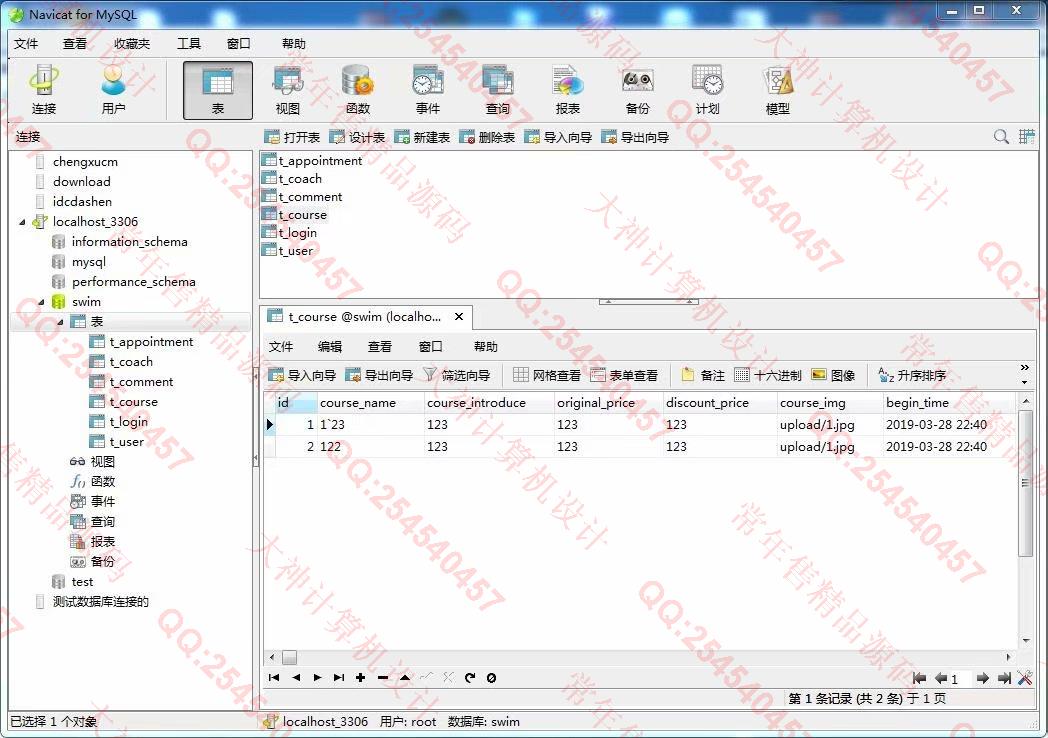The height and width of the screenshot is (738, 1048).
Task: Click the search magnifier icon
Action: [x=1001, y=136]
